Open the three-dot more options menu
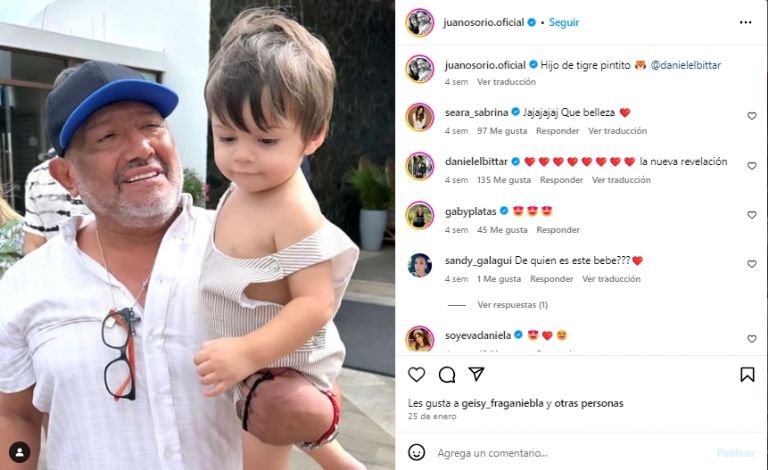Viewport: 768px width, 470px height. pyautogui.click(x=745, y=23)
